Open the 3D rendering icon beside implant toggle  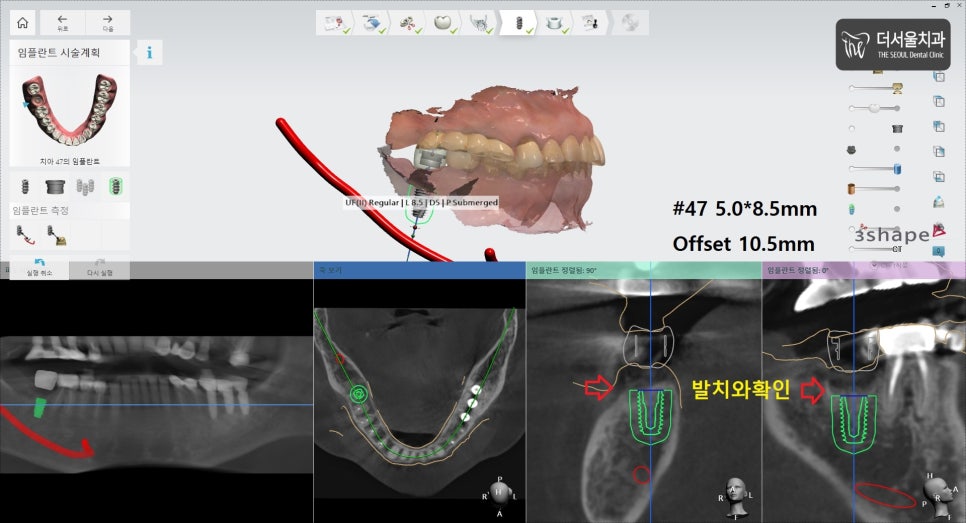[x=939, y=202]
